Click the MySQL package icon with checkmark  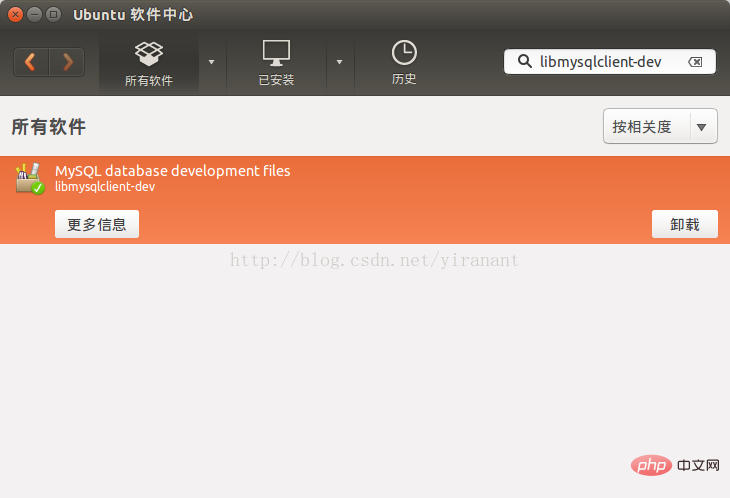(30, 179)
